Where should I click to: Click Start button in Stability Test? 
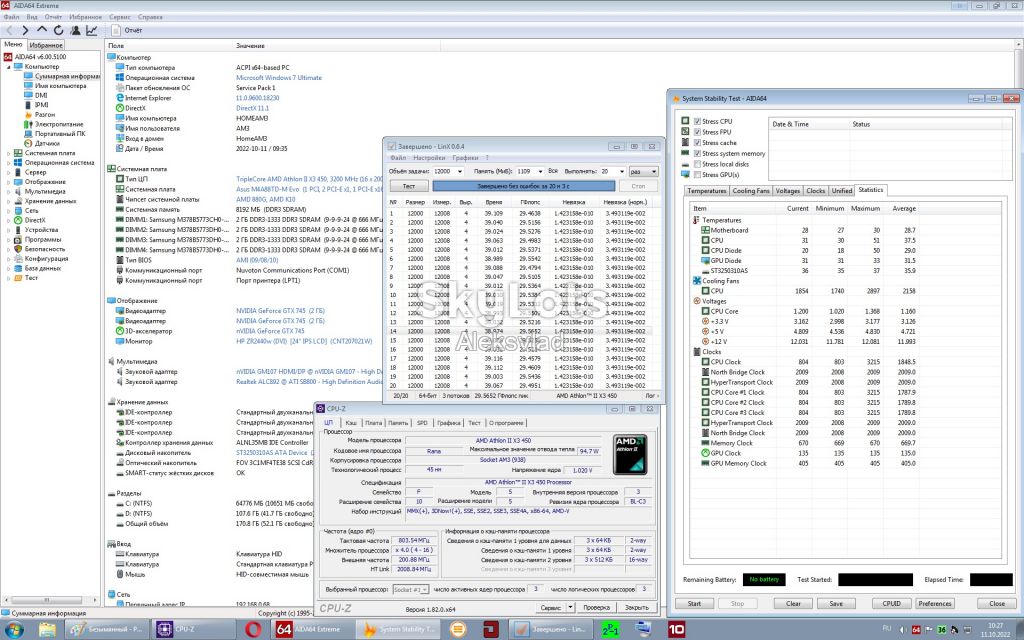(x=694, y=603)
